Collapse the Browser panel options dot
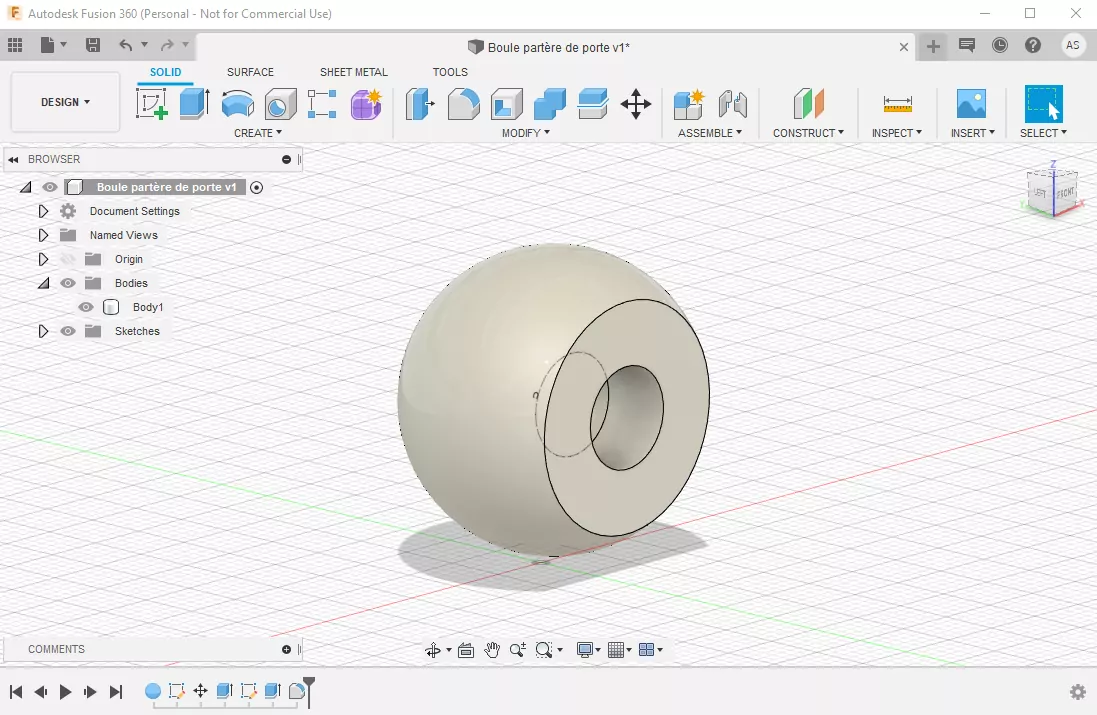1097x715 pixels. click(x=286, y=160)
